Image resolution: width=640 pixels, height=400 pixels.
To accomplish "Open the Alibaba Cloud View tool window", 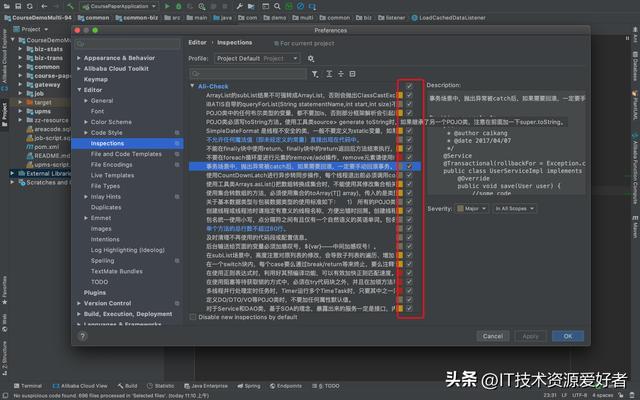I will (x=80, y=386).
